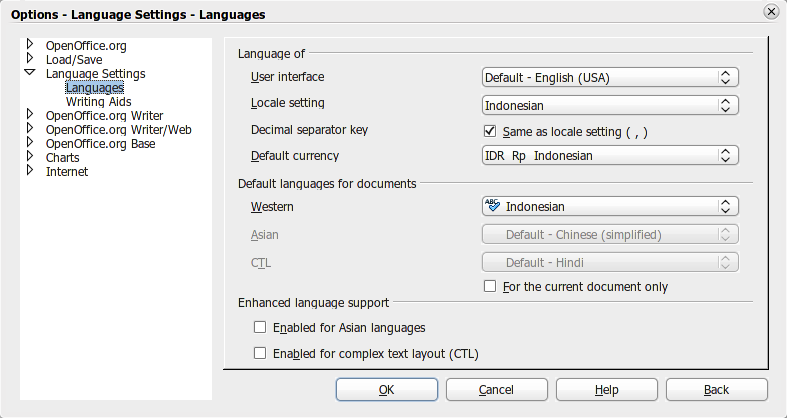Expand the Load/Save tree node
This screenshot has height=418, width=787.
[30, 59]
